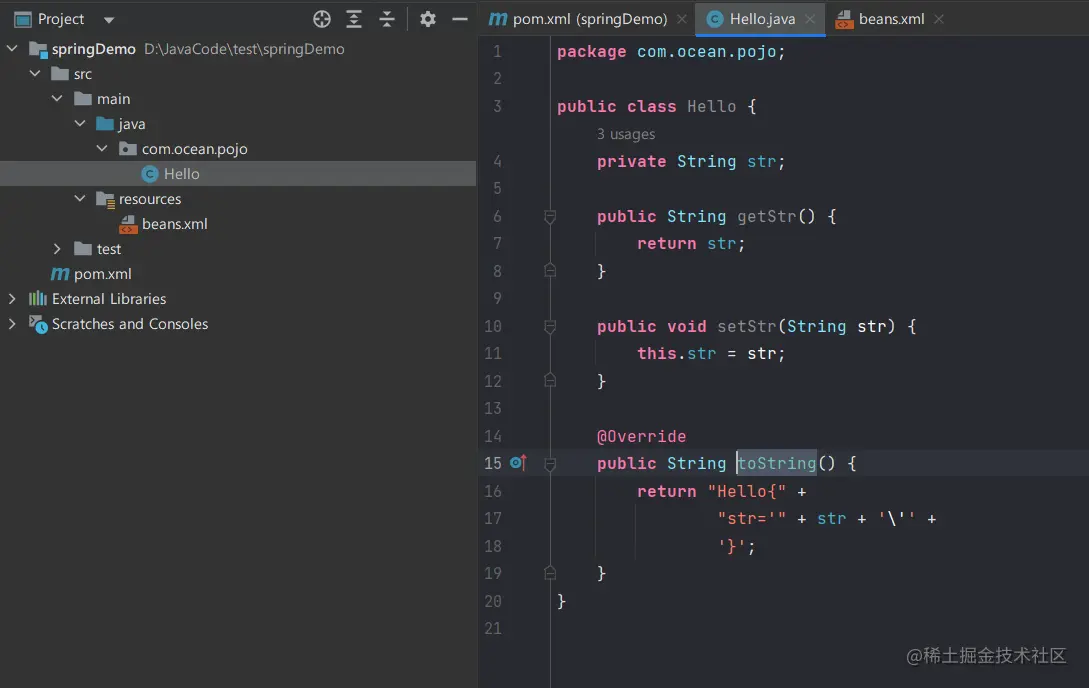The image size is (1089, 688).
Task: Collapse the java source folder
Action: click(x=80, y=124)
